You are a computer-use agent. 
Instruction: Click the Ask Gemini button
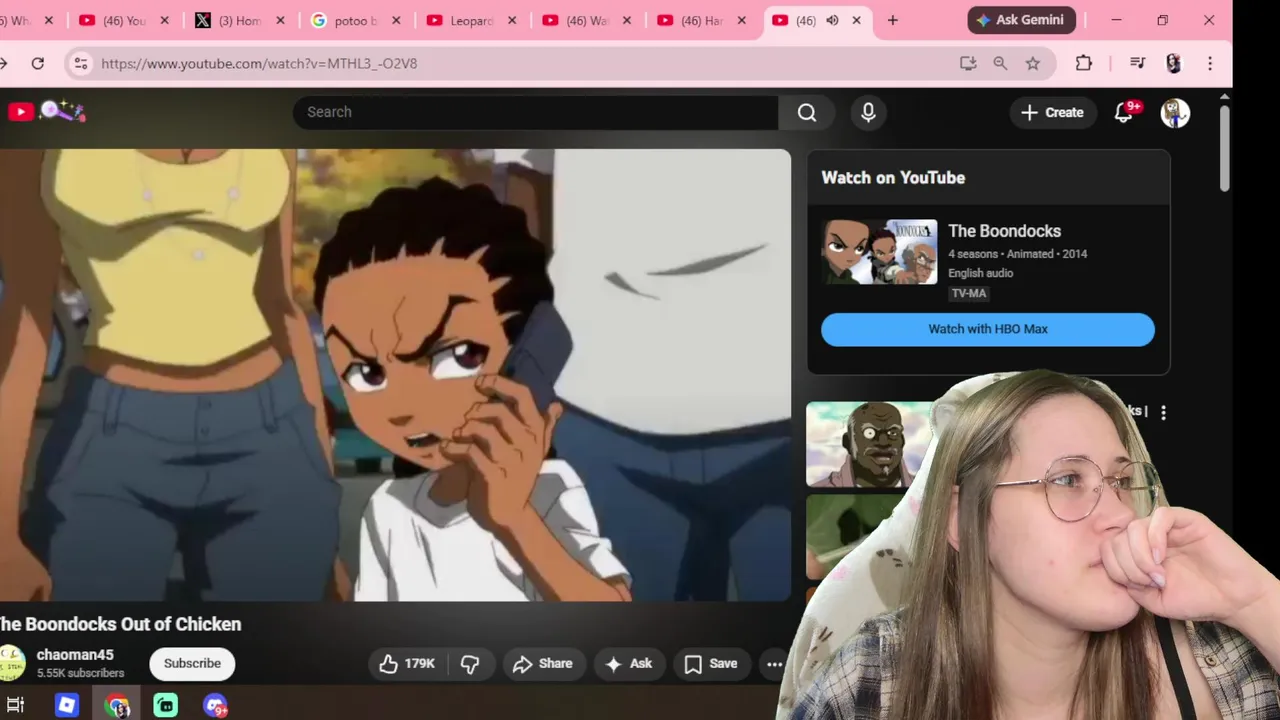coord(1021,20)
